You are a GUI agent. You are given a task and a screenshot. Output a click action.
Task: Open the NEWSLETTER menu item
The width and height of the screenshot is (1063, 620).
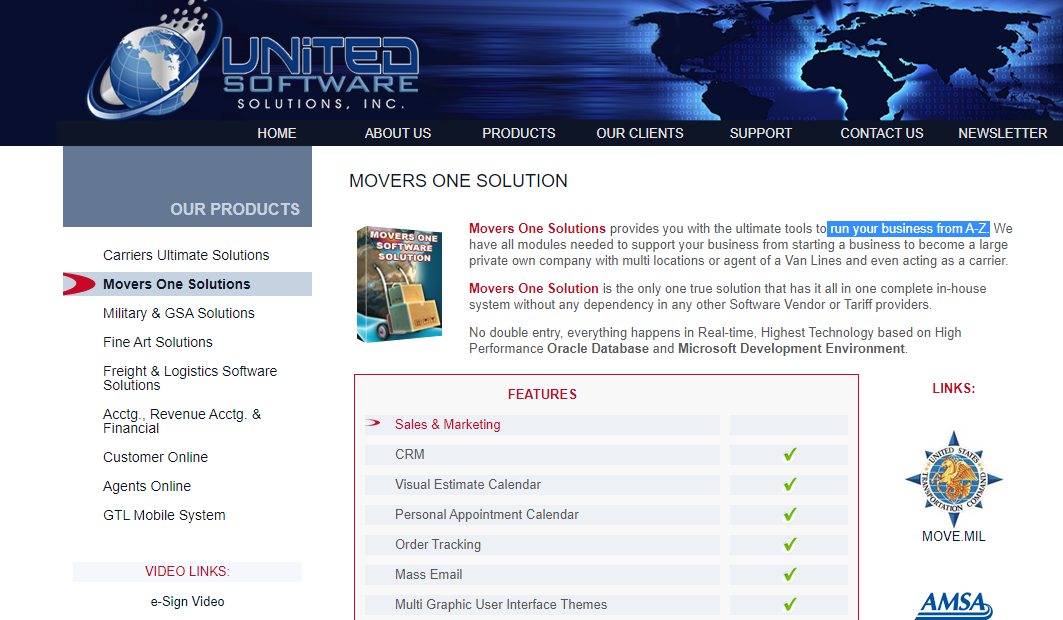[1003, 133]
